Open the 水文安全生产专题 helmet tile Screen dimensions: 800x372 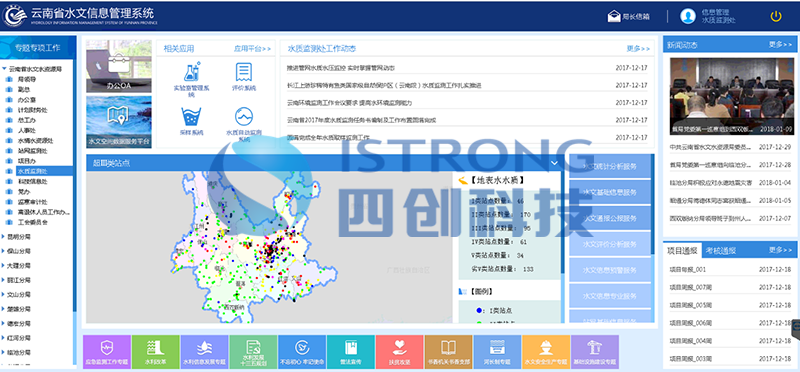coord(545,352)
